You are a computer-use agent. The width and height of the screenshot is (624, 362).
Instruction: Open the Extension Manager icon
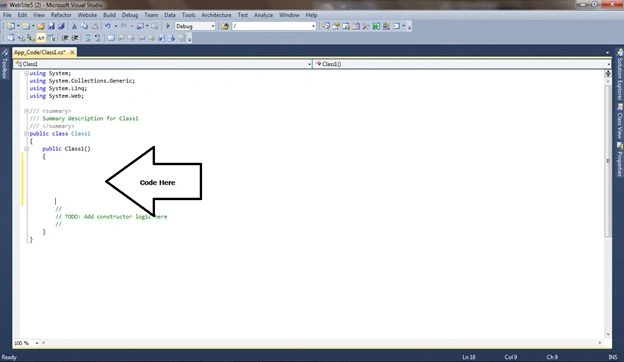(386, 26)
